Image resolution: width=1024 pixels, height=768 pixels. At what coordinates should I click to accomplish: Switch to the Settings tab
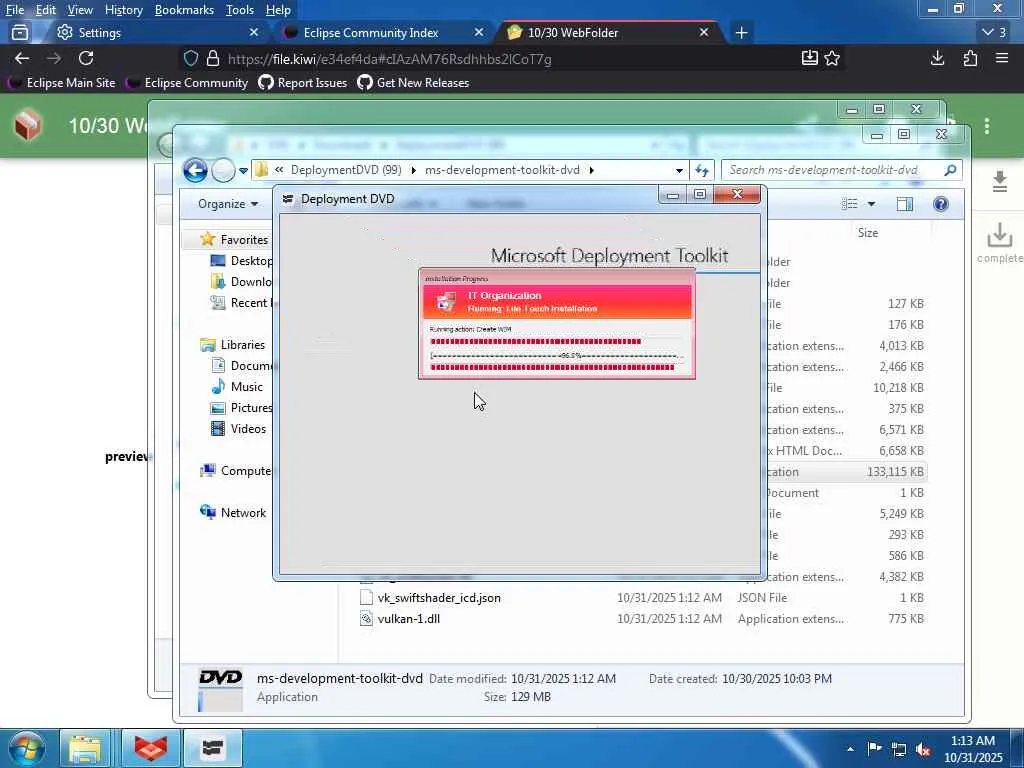(155, 32)
